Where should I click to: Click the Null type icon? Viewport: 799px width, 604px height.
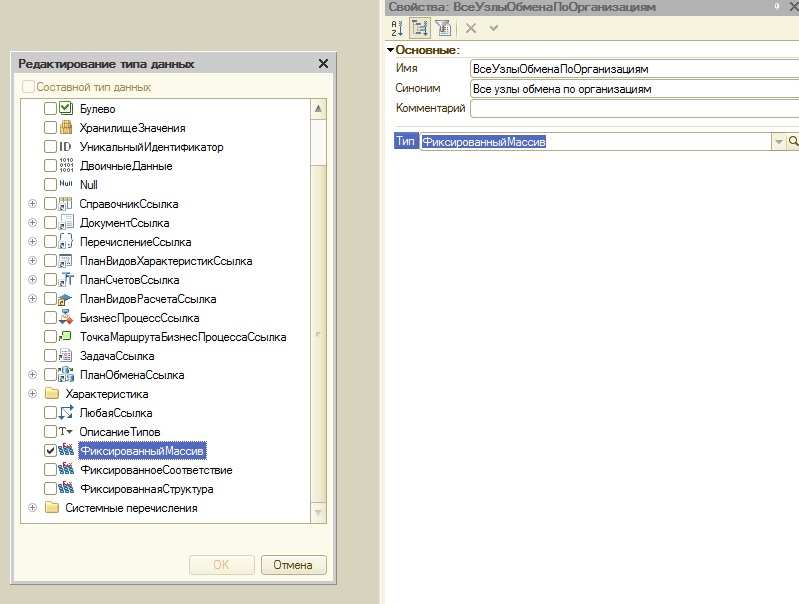66,183
